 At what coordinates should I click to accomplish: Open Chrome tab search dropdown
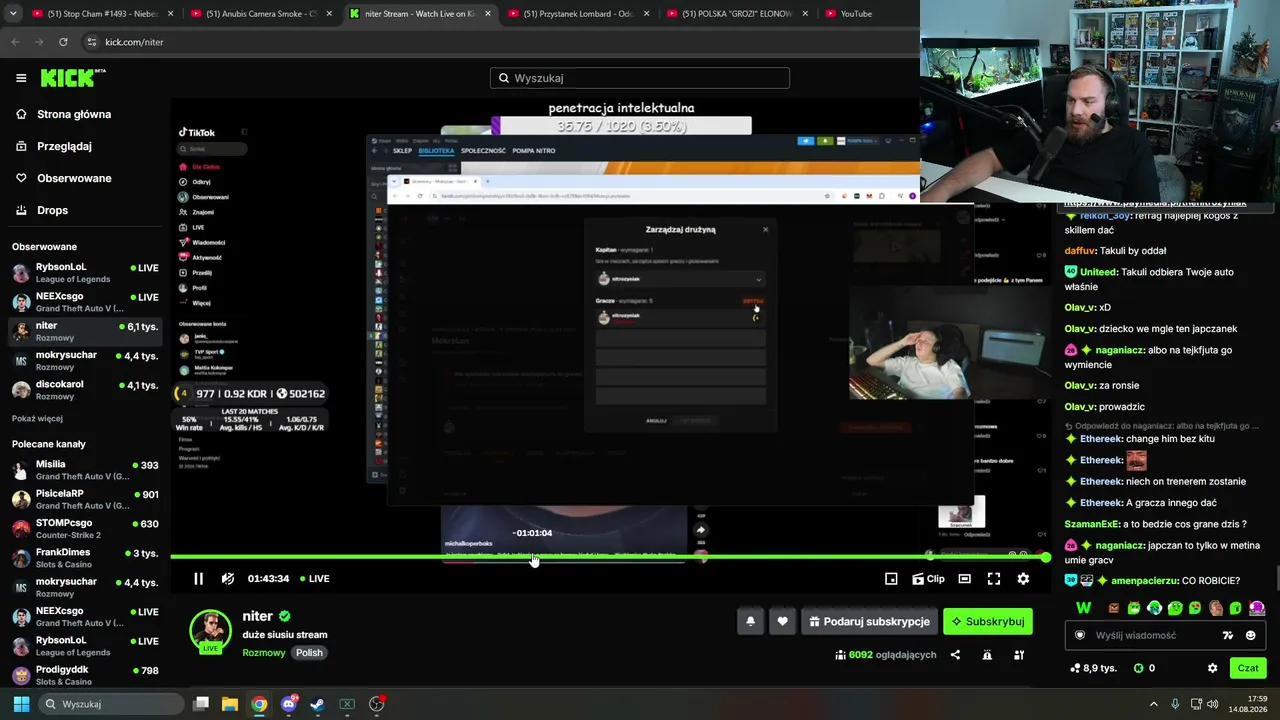tap(13, 14)
